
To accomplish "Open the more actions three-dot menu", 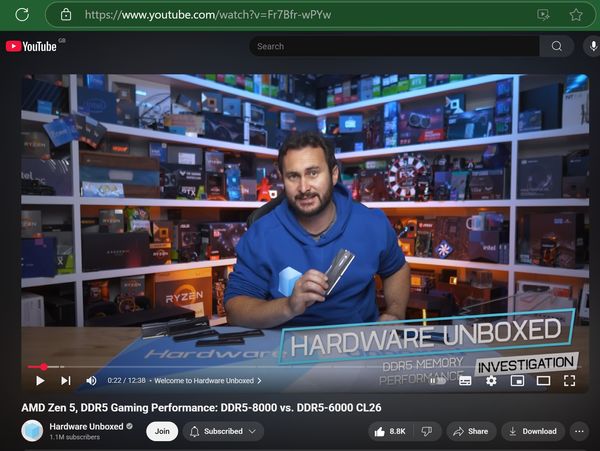I will click(579, 431).
